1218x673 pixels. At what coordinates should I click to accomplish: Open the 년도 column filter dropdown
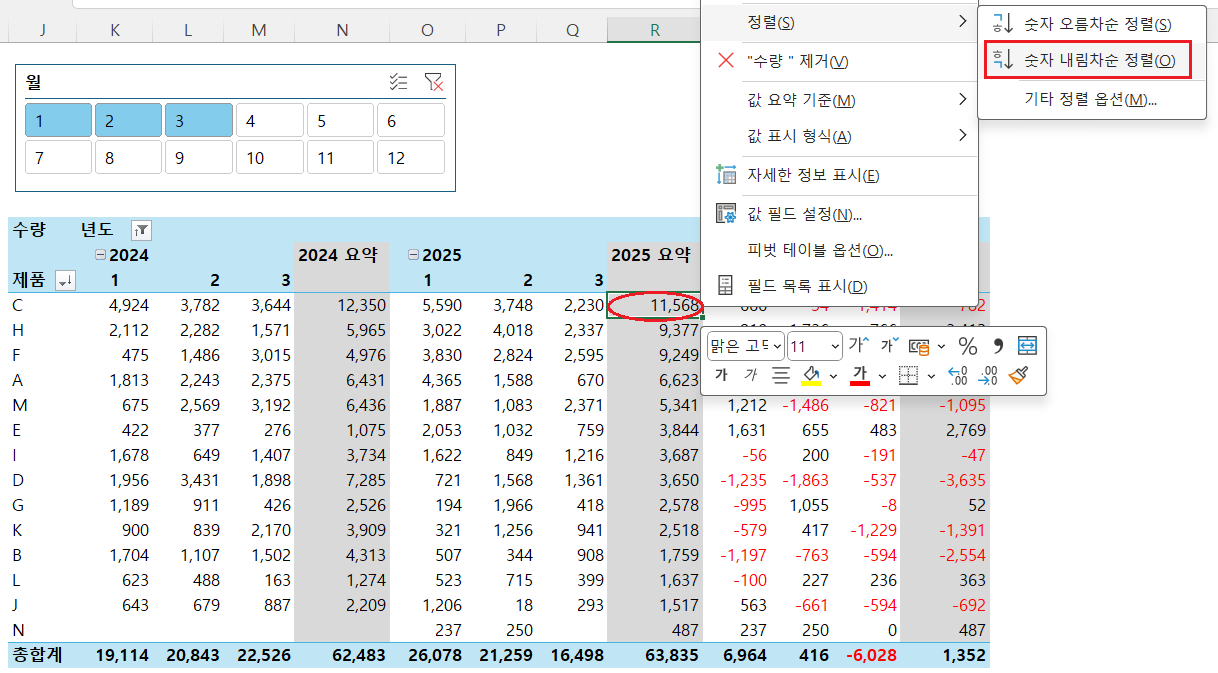point(141,230)
